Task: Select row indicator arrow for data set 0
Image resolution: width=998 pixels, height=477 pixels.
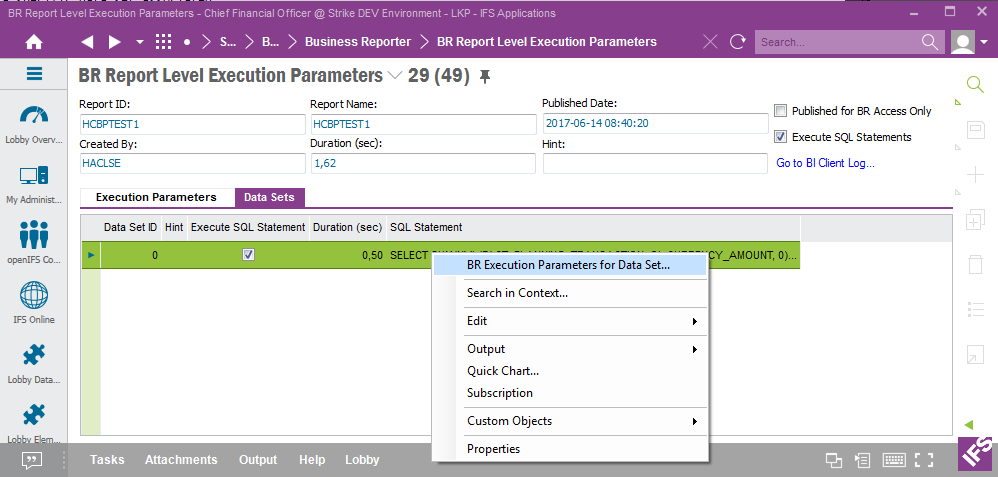Action: (x=91, y=255)
